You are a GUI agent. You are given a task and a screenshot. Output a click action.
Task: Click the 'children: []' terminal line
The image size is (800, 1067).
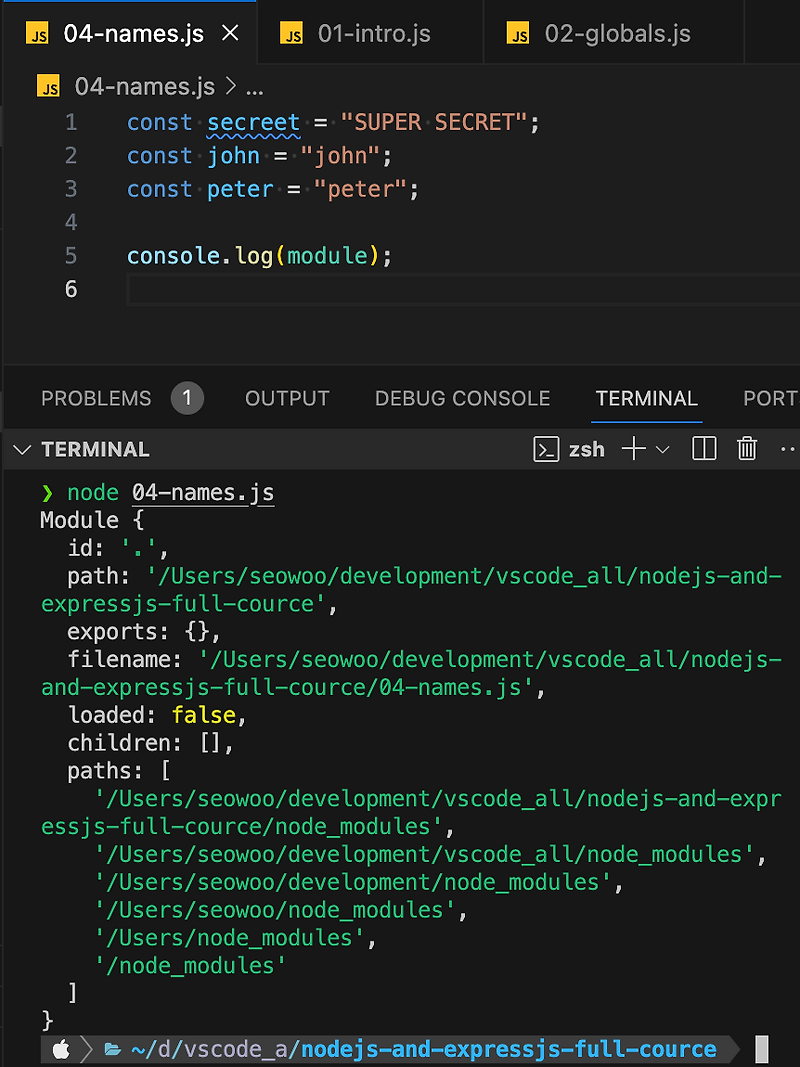(150, 742)
